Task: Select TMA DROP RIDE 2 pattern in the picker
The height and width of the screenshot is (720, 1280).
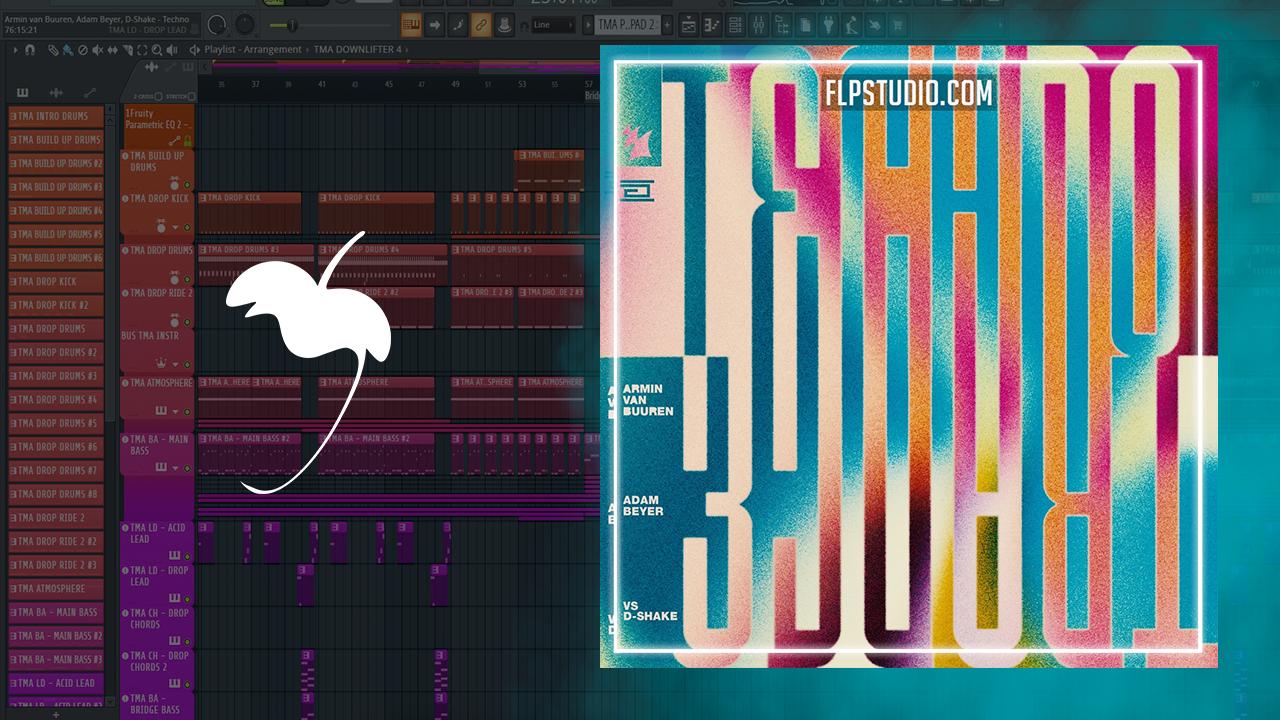Action: pyautogui.click(x=56, y=518)
